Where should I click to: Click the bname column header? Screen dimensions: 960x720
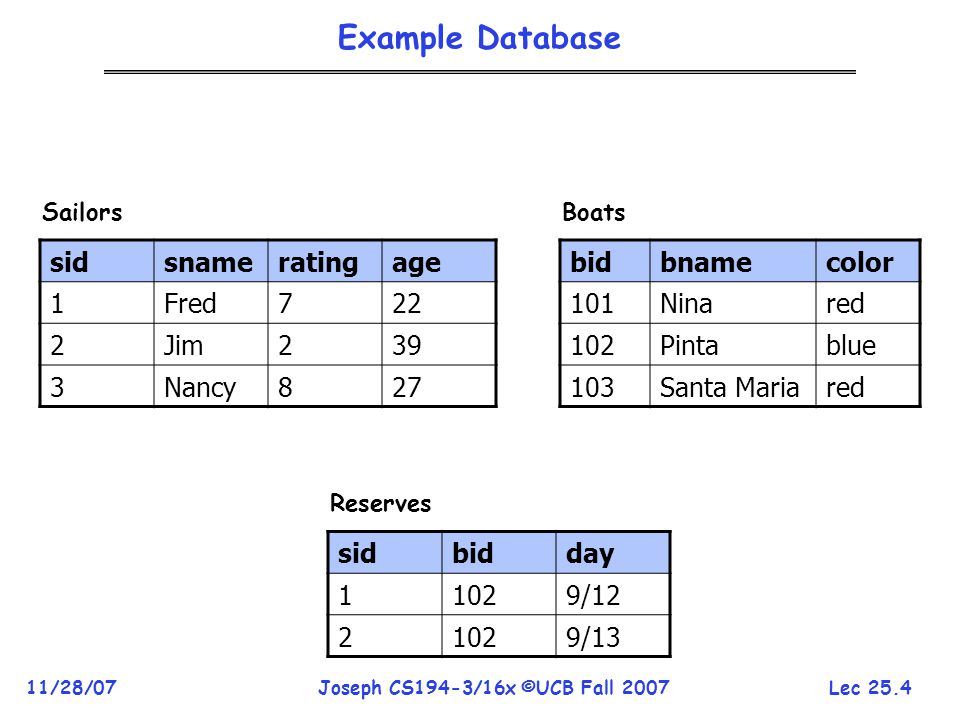(732, 262)
